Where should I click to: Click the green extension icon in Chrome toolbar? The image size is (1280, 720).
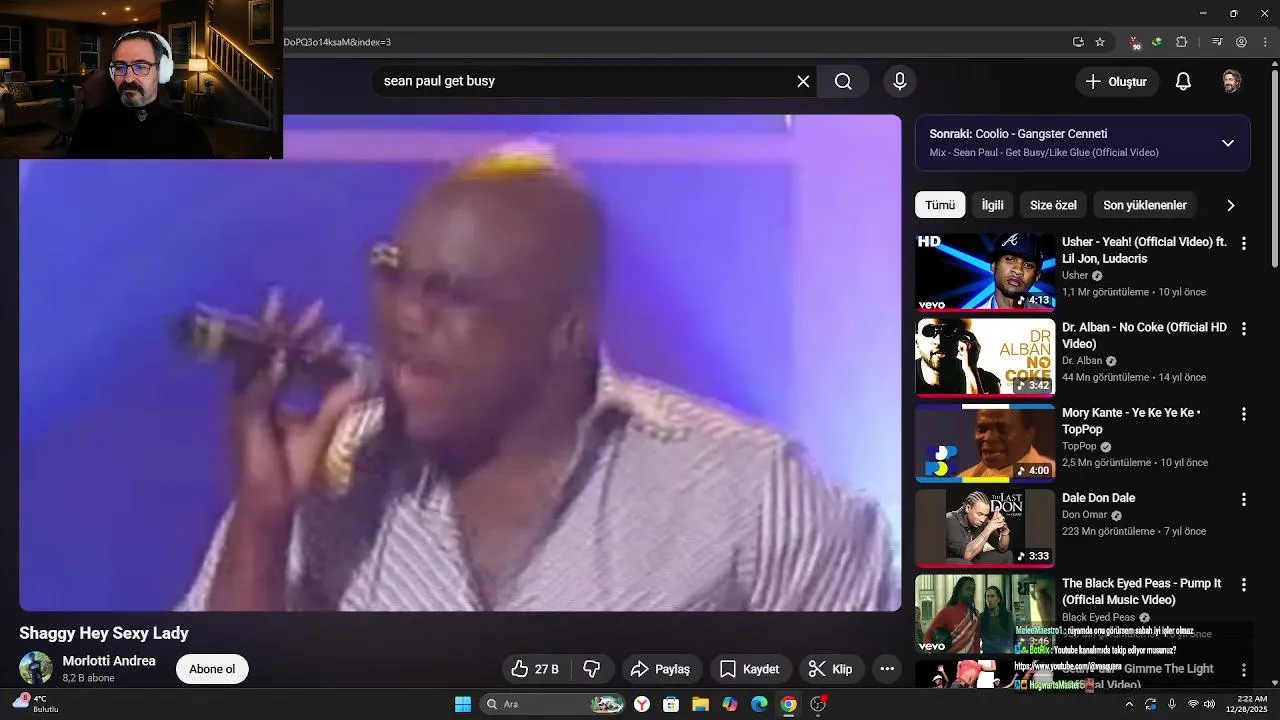(1157, 42)
